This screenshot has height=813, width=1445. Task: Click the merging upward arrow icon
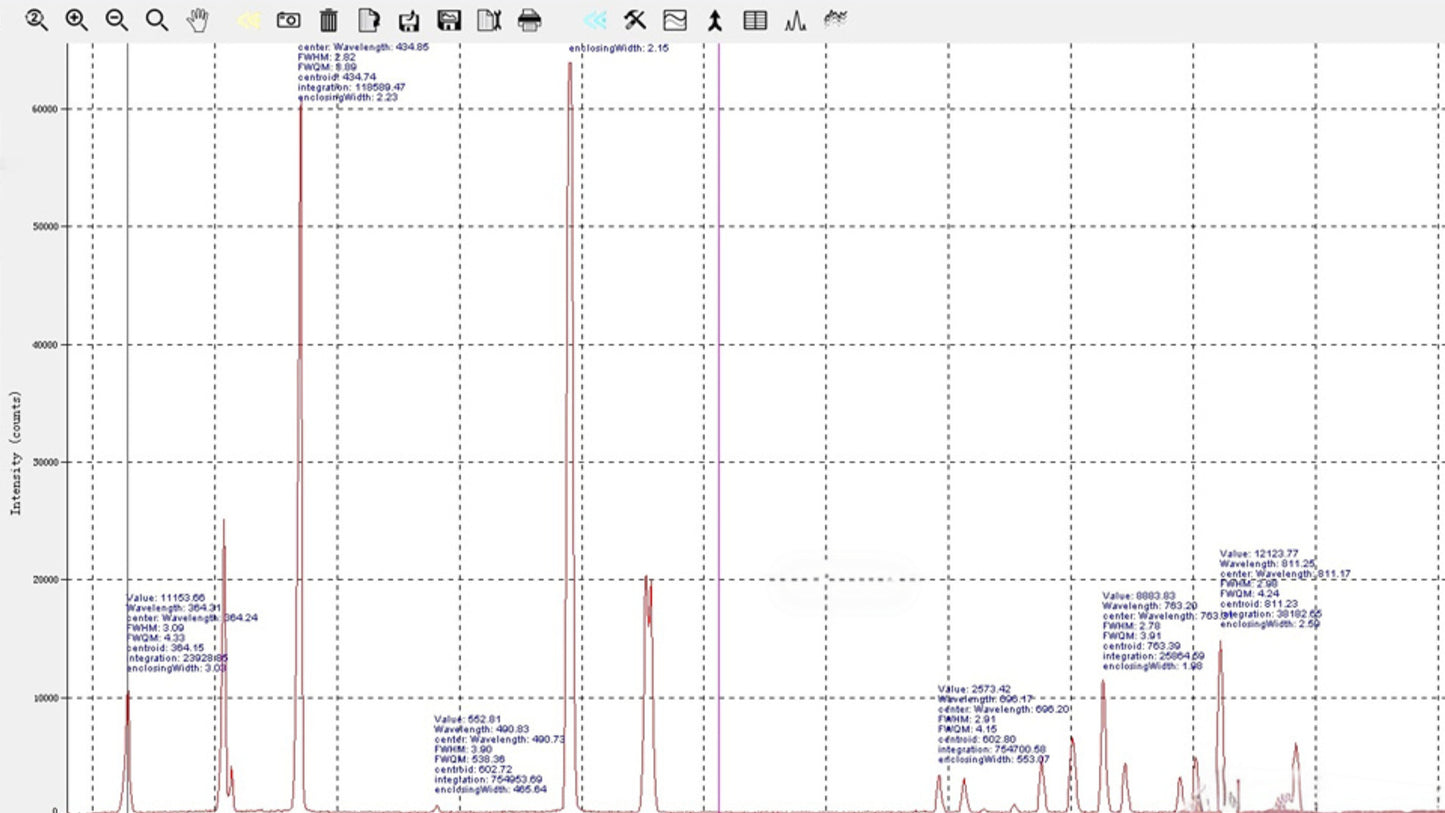pos(715,20)
